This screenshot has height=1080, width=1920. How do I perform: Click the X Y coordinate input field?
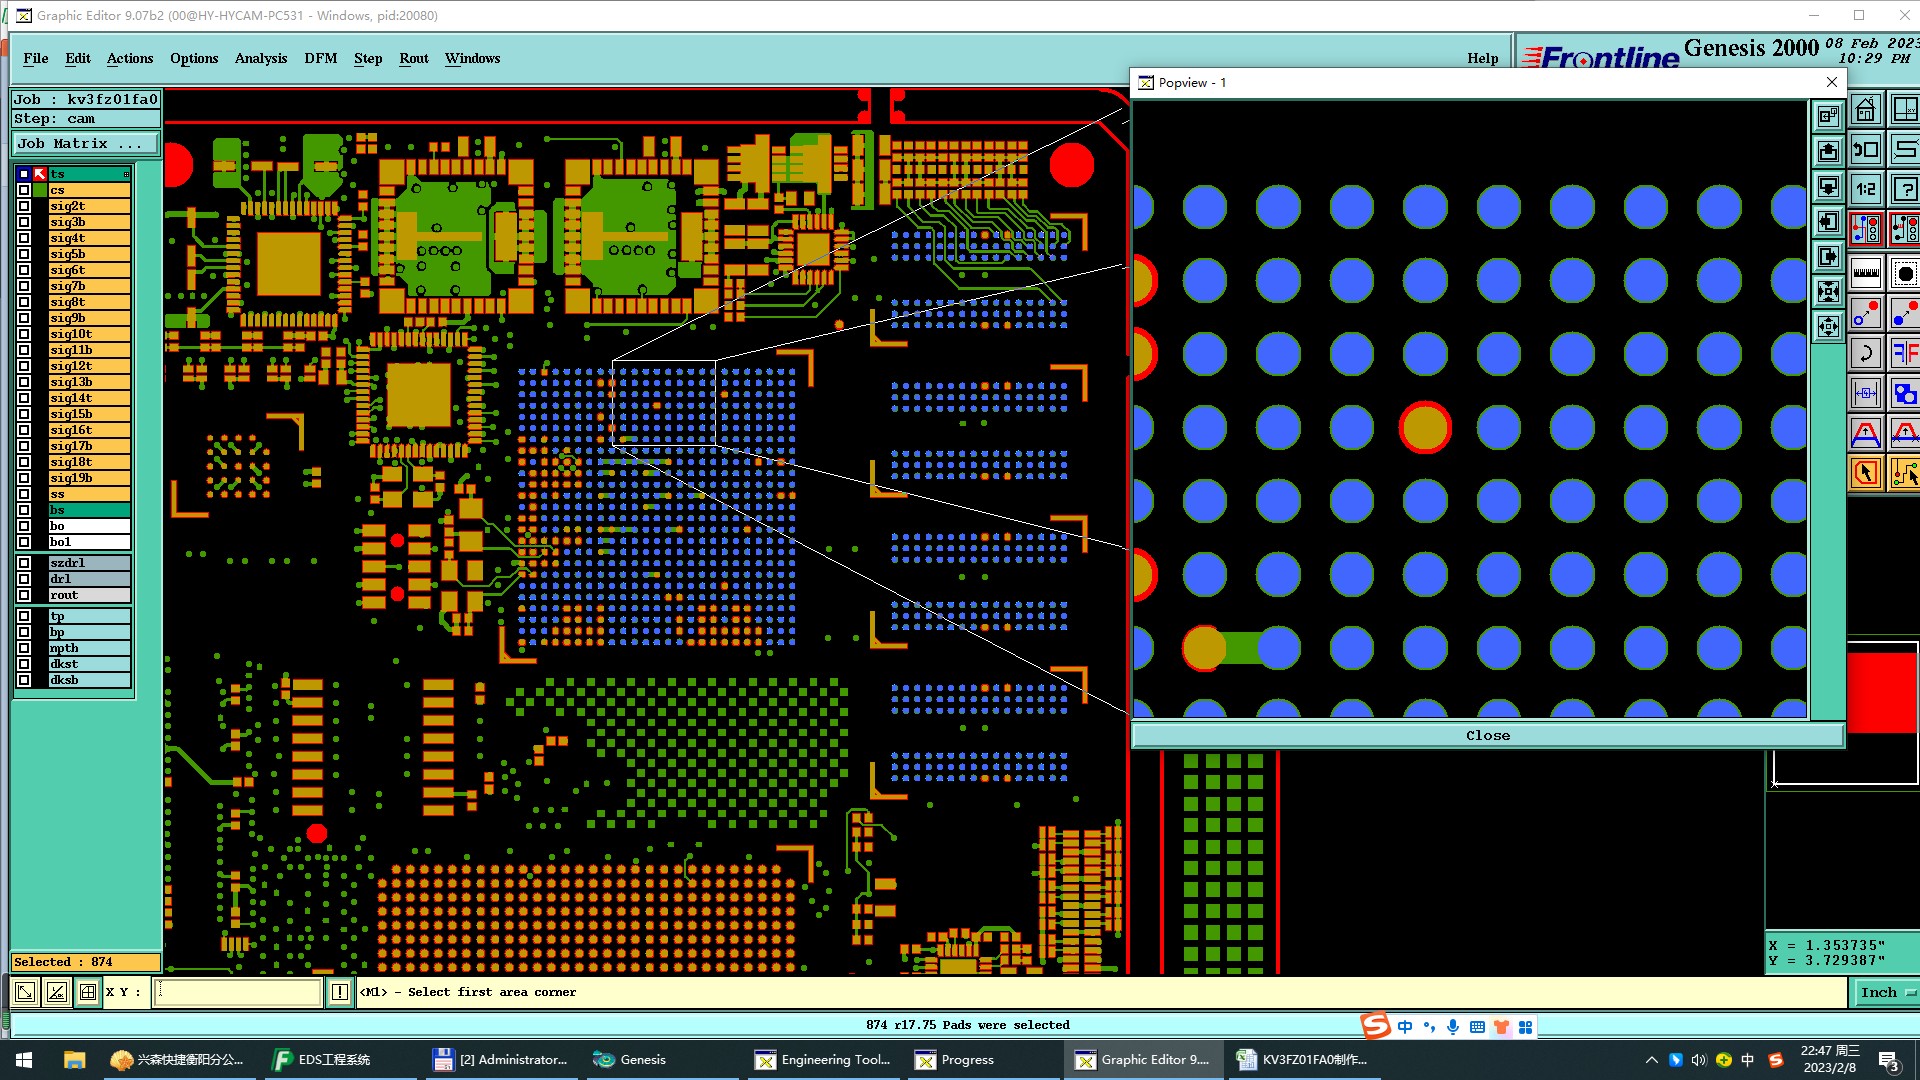[x=238, y=992]
